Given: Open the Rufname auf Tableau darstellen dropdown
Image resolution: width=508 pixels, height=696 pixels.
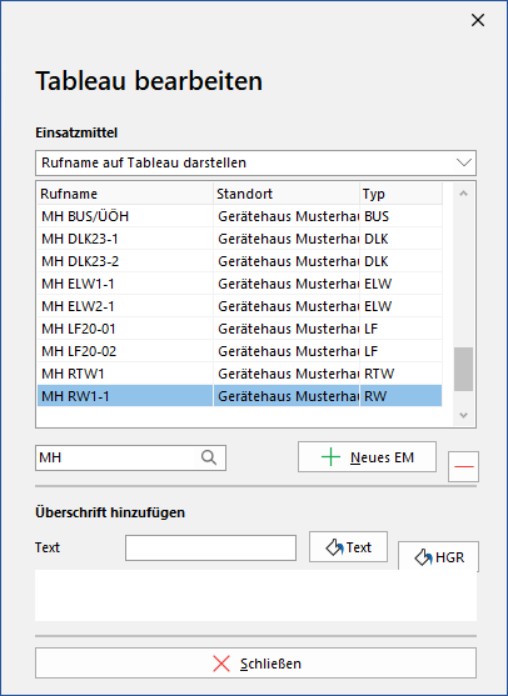Looking at the screenshot, I should tap(256, 163).
